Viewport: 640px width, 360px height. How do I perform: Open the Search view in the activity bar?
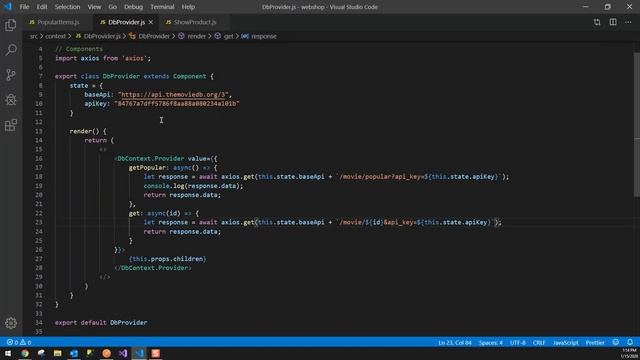(11, 50)
